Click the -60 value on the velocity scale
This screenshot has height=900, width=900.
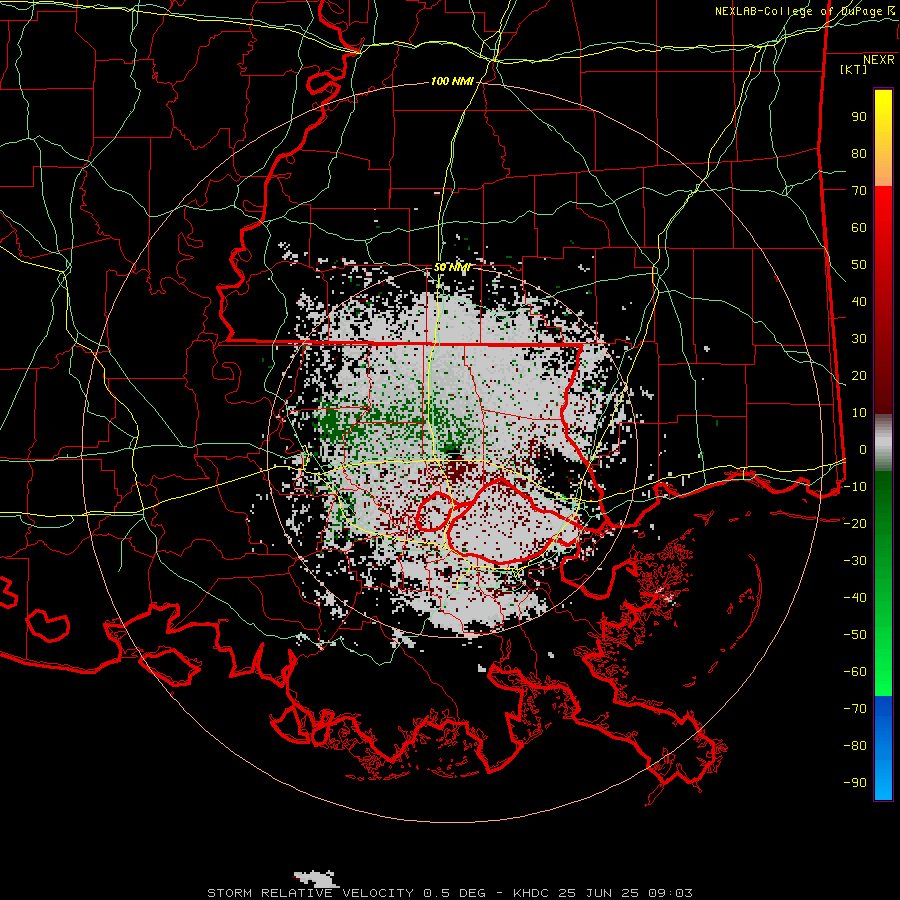855,672
